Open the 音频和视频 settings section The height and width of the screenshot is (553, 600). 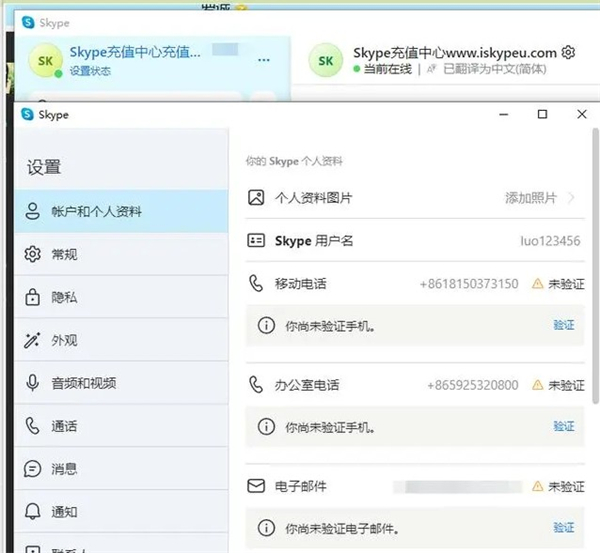[x=121, y=383]
